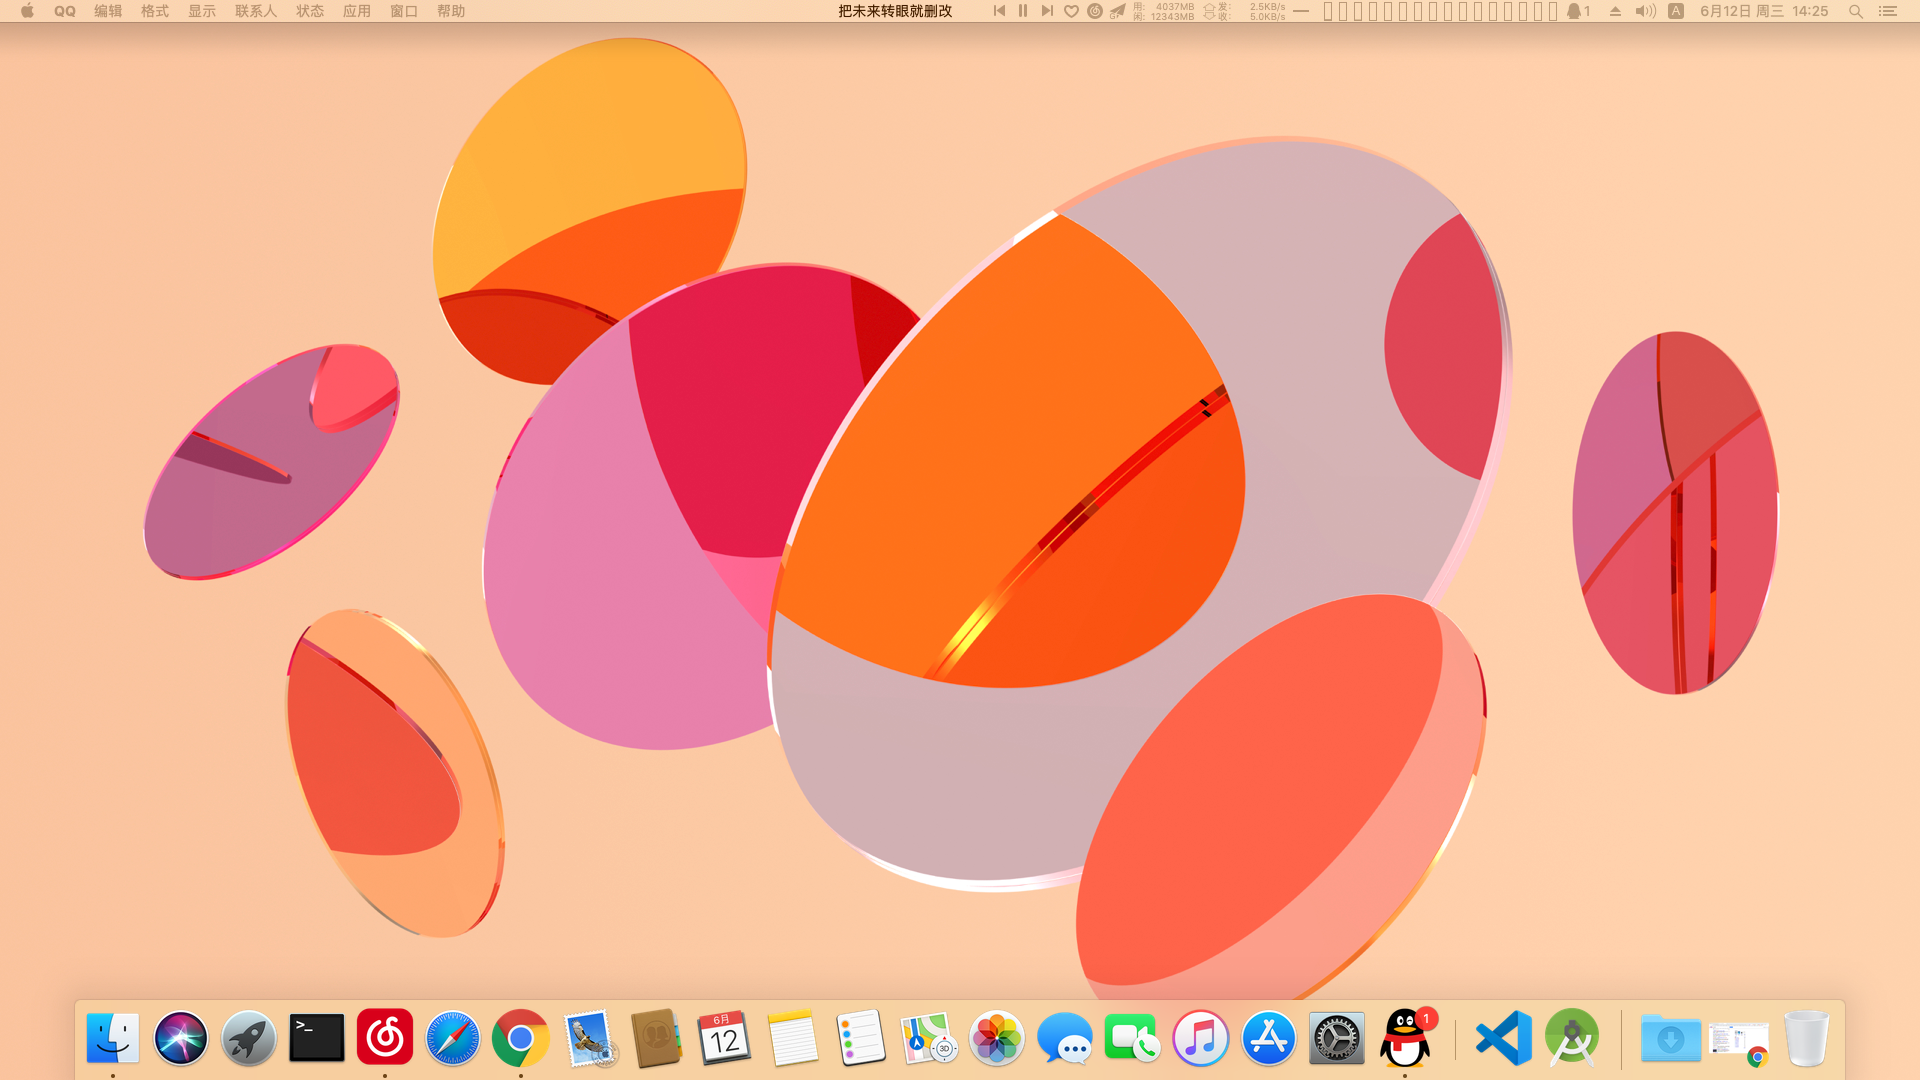Image resolution: width=1920 pixels, height=1080 pixels.
Task: Open QQ penguin icon in Dock
Action: [x=1405, y=1038]
